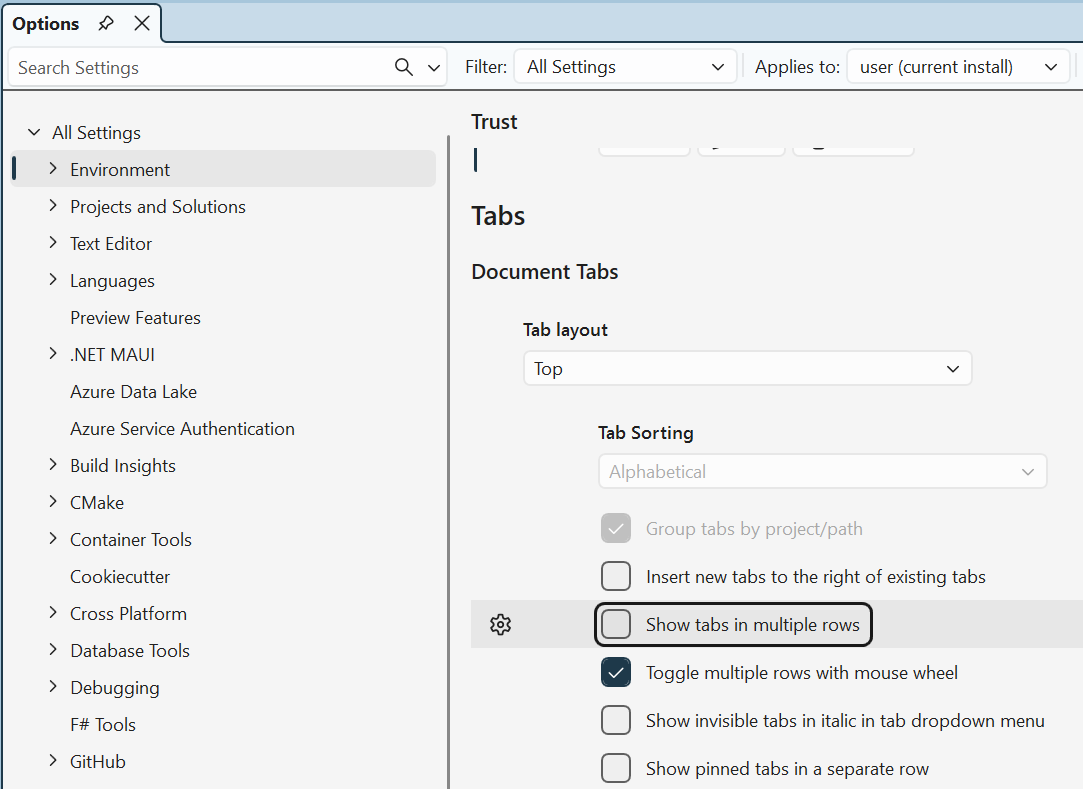Select Database Tools category
The width and height of the screenshot is (1083, 789).
pos(130,650)
